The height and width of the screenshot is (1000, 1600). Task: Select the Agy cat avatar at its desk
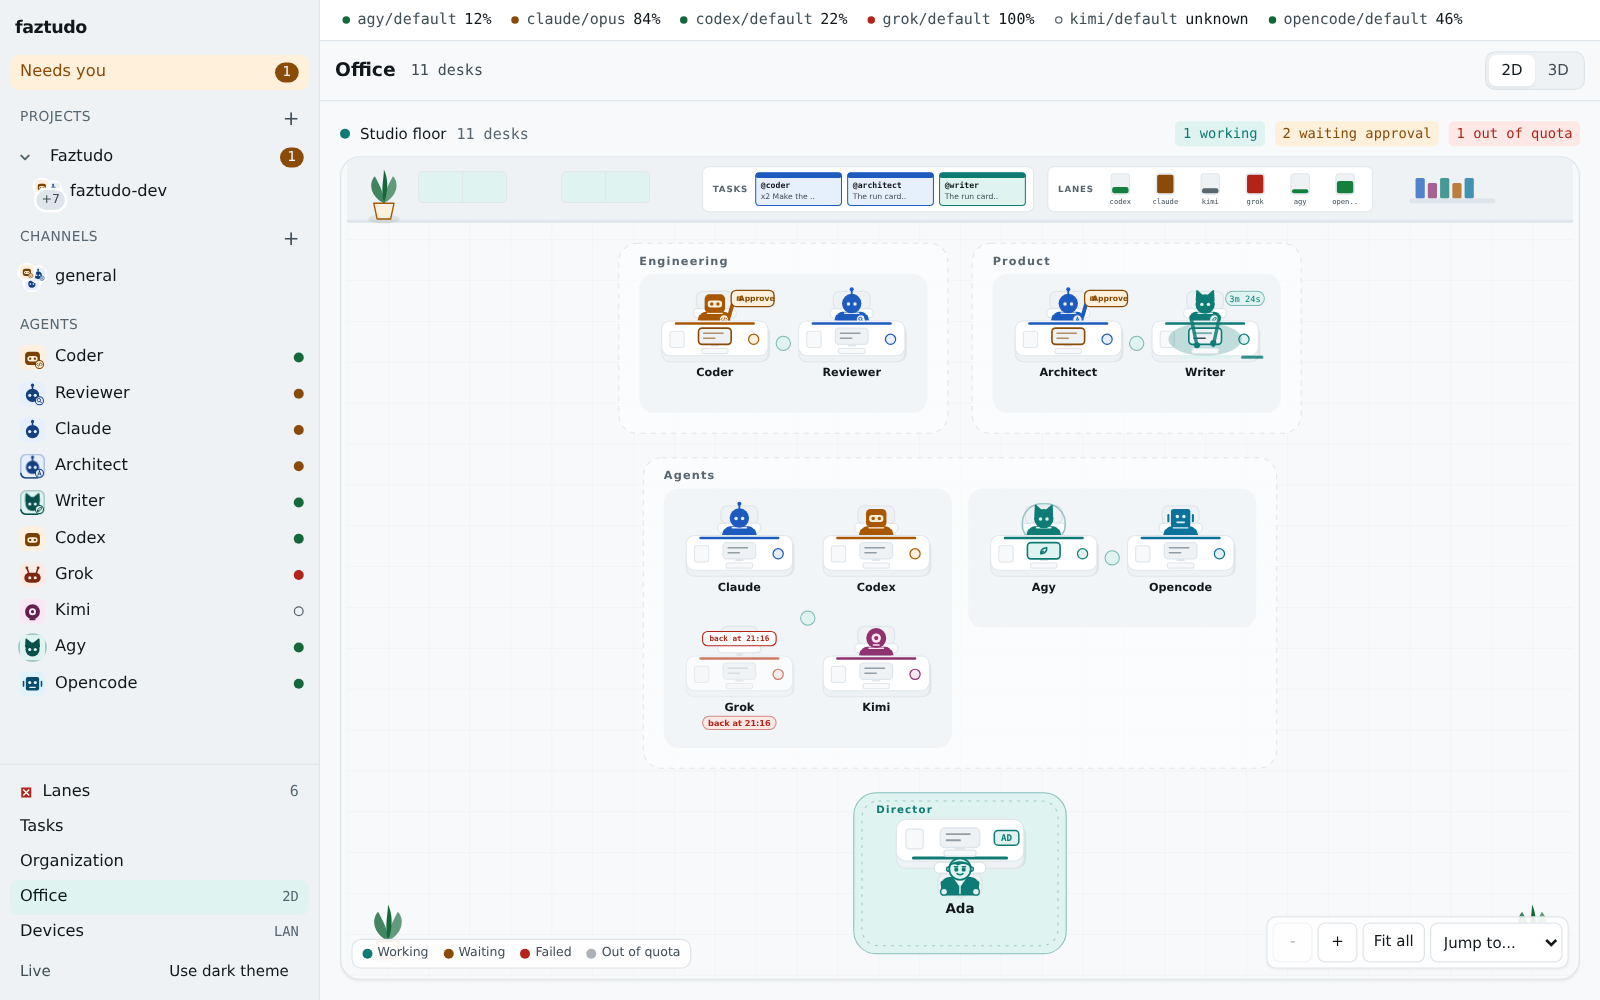tap(1043, 520)
